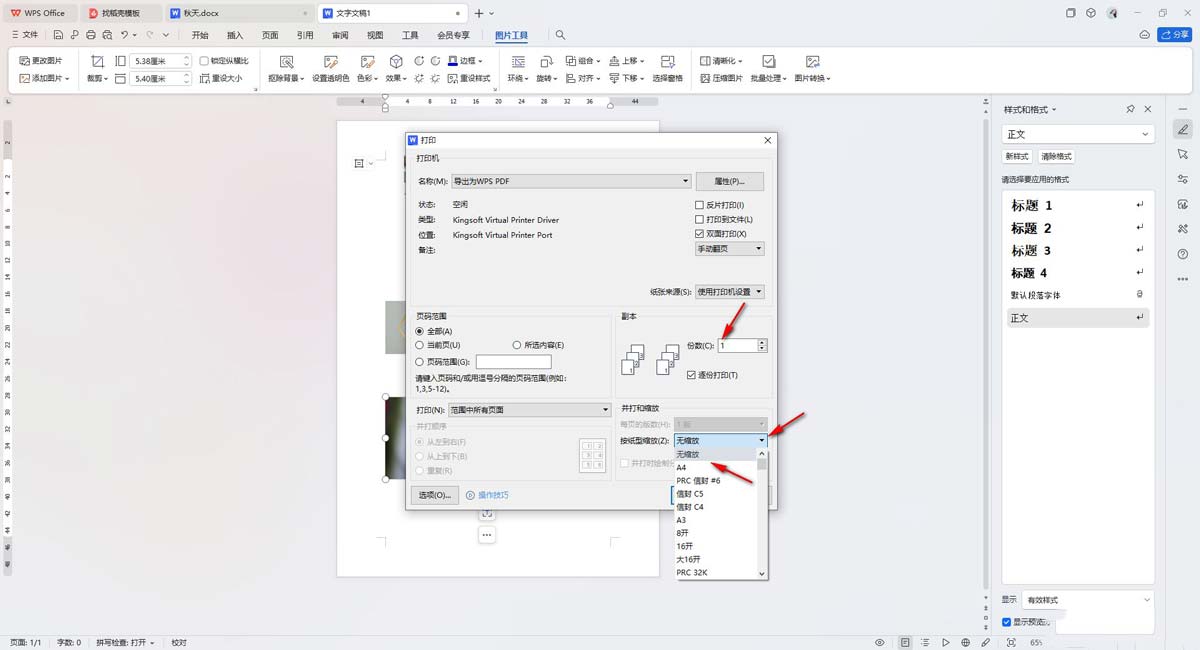
Task: Pin the 样式和格式 side panel
Action: point(1130,109)
